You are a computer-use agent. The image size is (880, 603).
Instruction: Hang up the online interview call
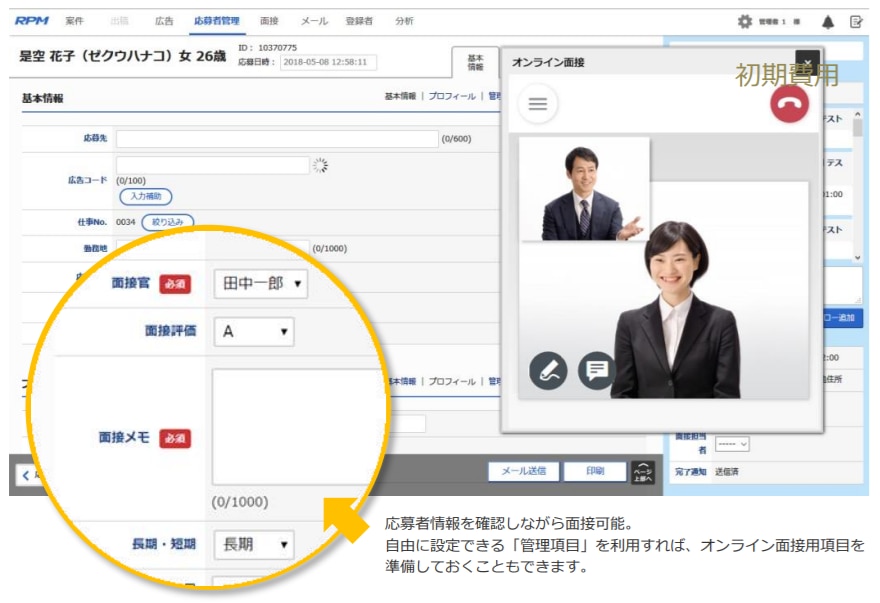(789, 104)
